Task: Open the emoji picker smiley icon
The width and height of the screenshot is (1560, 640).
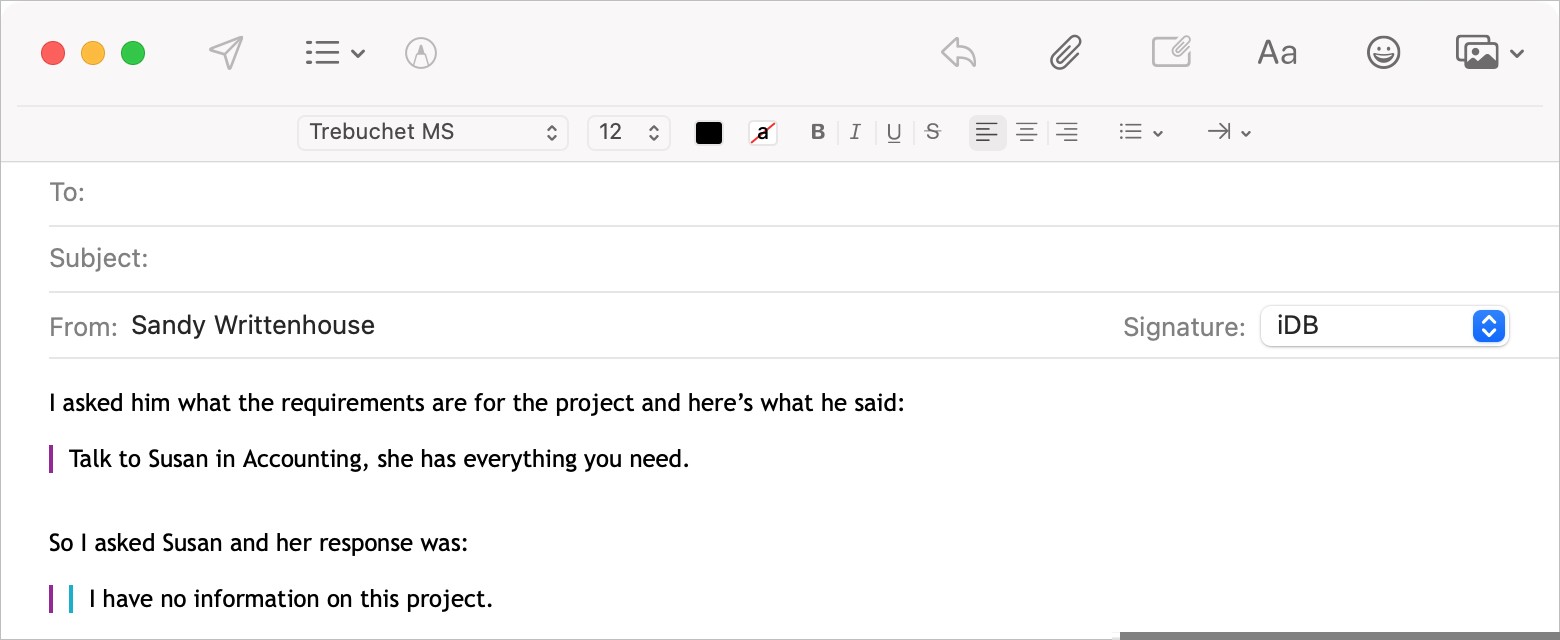Action: point(1383,53)
